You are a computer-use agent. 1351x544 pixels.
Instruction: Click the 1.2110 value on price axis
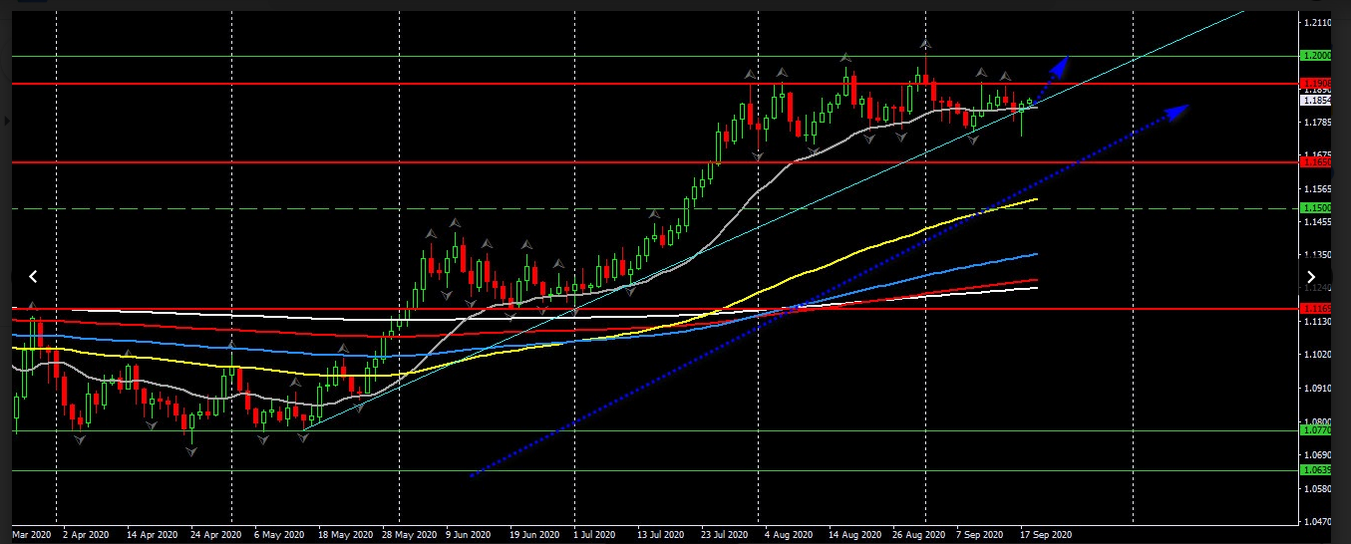click(1317, 23)
